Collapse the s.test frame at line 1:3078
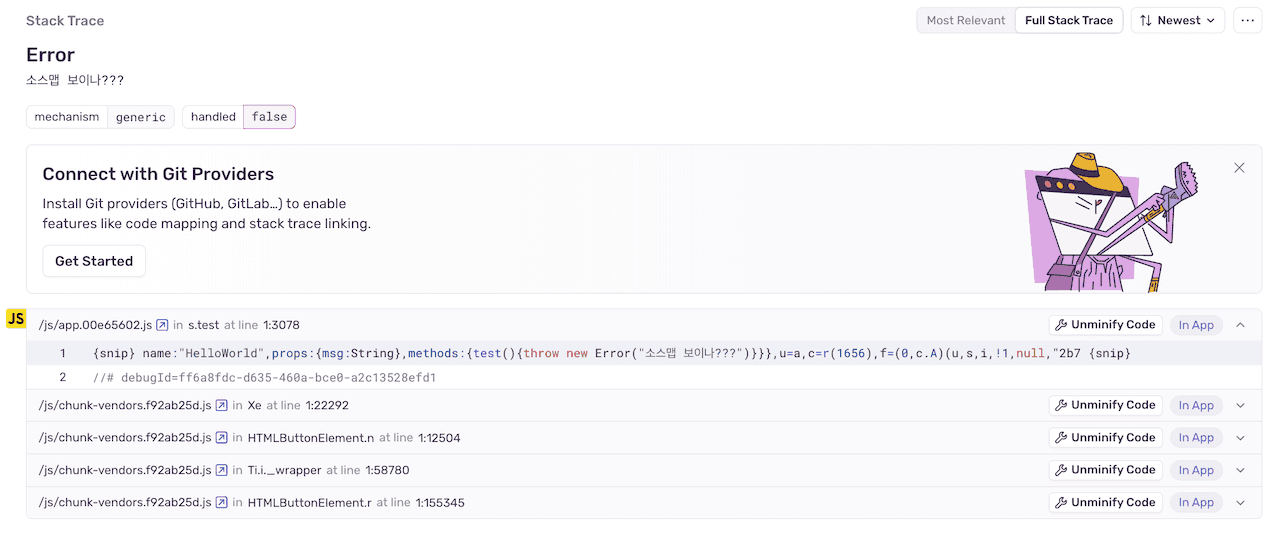1280x534 pixels. pos(1240,325)
